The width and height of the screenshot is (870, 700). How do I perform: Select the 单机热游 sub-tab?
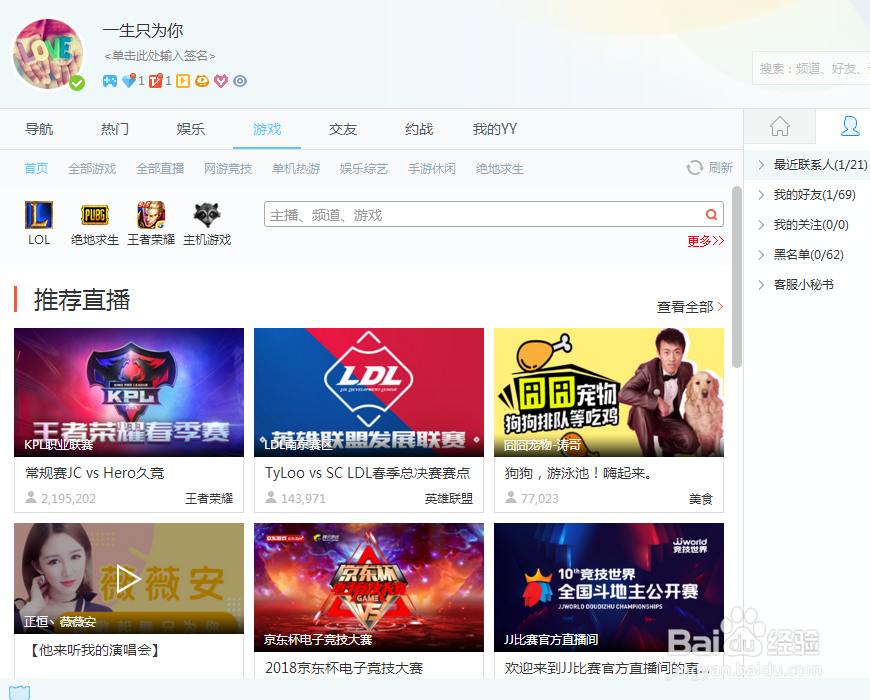pyautogui.click(x=296, y=169)
